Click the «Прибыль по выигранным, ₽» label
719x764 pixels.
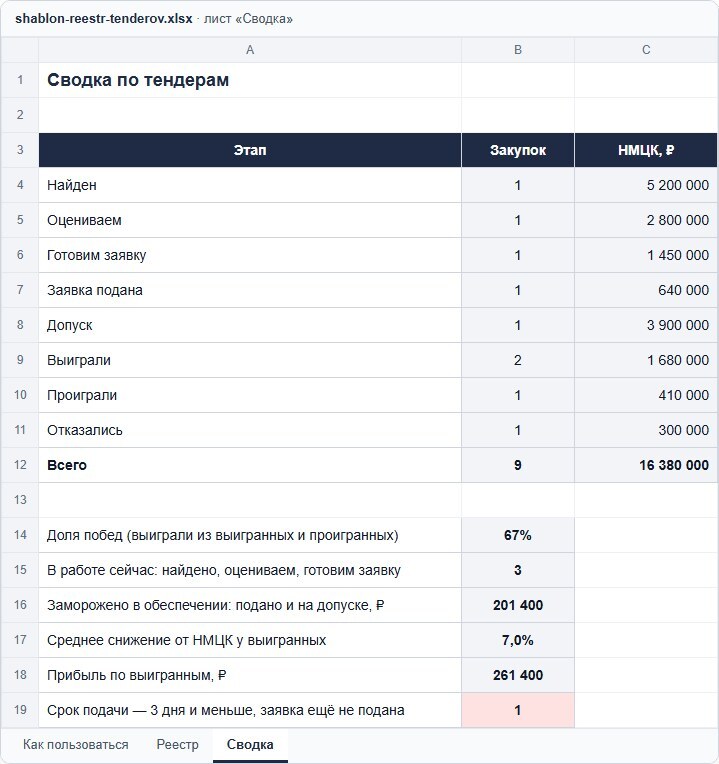(250, 675)
